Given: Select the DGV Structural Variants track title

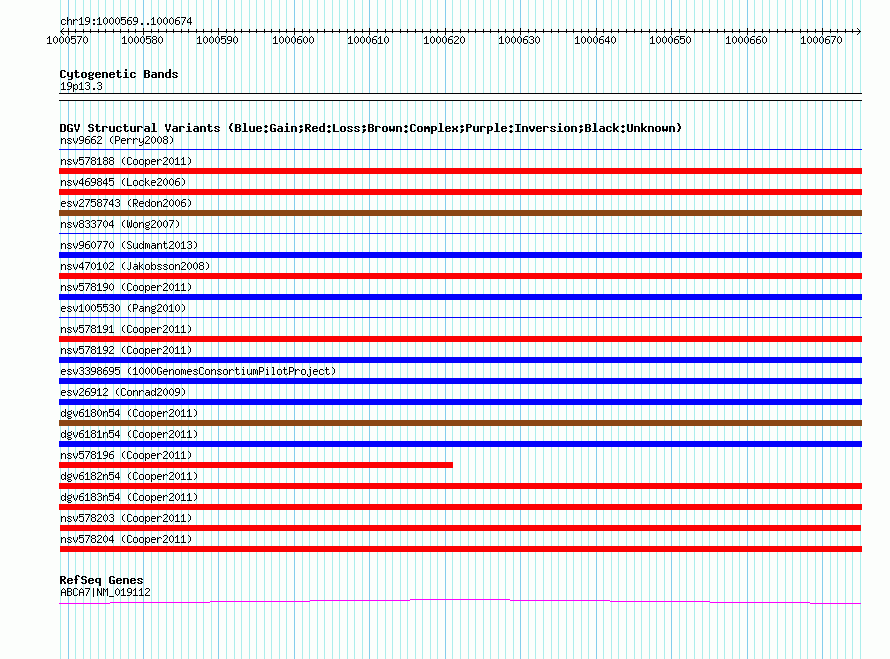Looking at the screenshot, I should pos(371,128).
